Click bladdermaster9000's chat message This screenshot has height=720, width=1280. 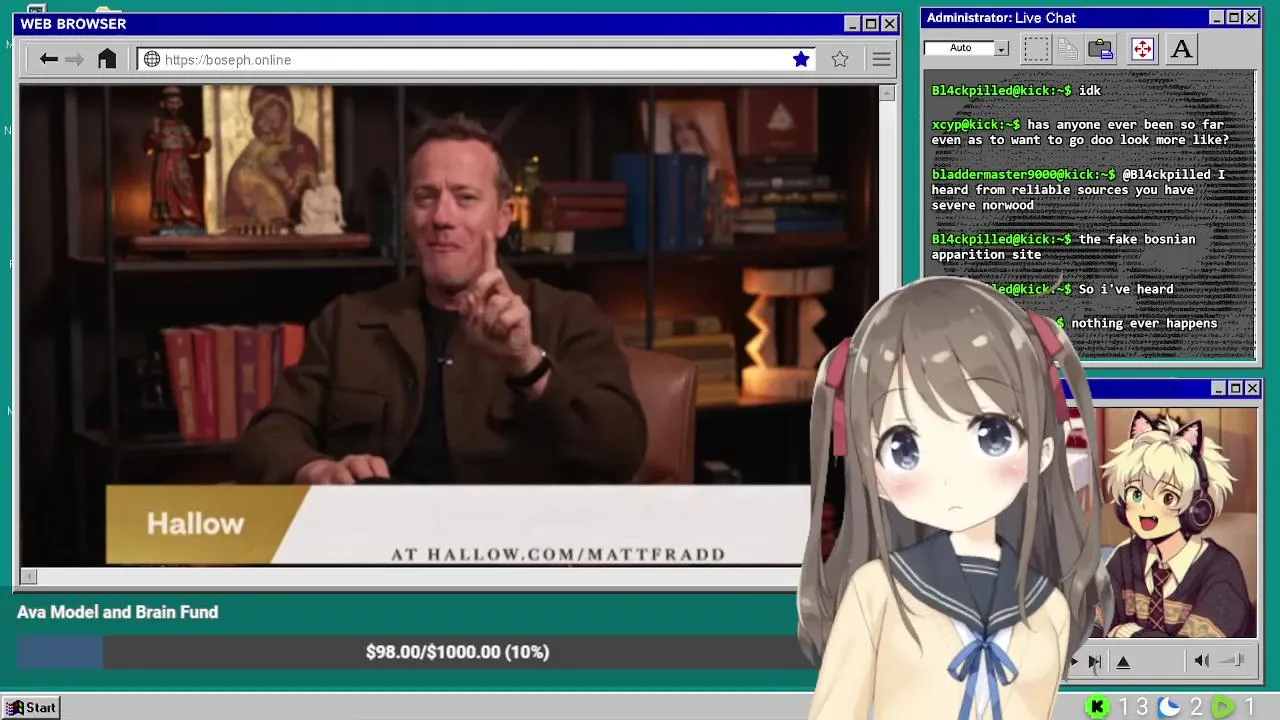[1078, 189]
